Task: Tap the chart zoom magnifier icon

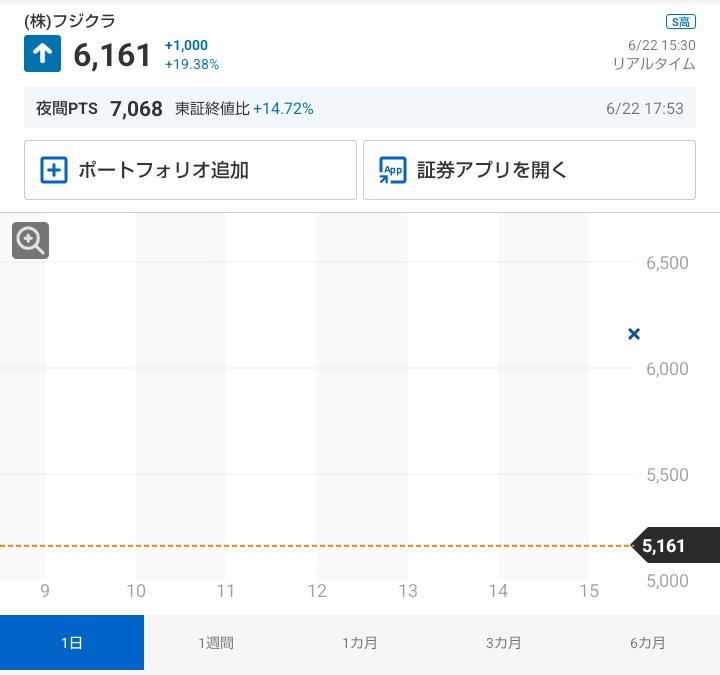Action: pyautogui.click(x=30, y=240)
